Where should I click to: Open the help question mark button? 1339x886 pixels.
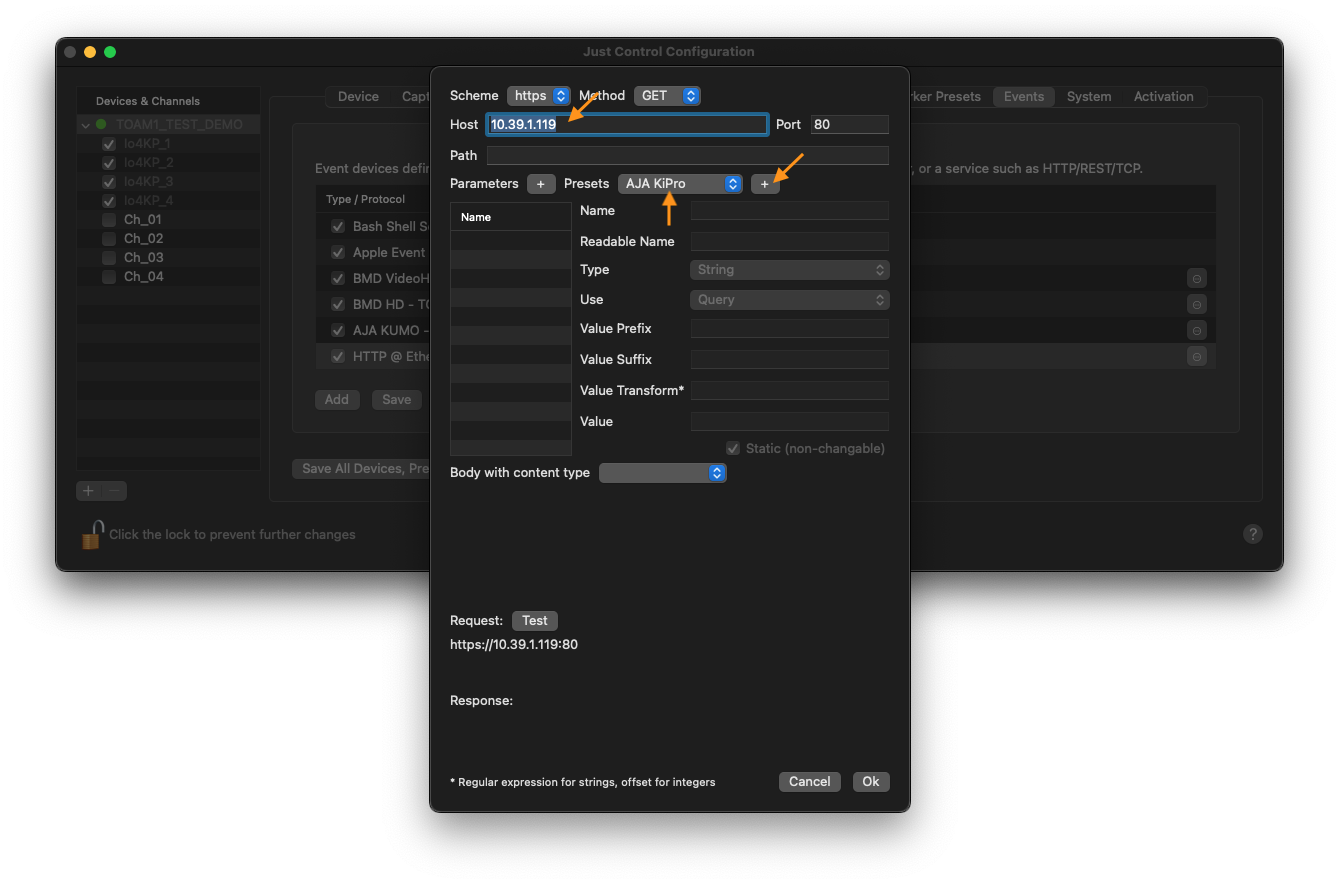[1252, 534]
